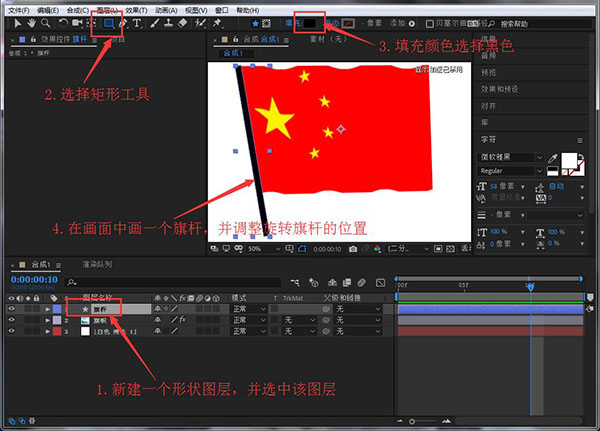Open the 50% magnification dropdown
600x431 pixels.
[x=264, y=249]
